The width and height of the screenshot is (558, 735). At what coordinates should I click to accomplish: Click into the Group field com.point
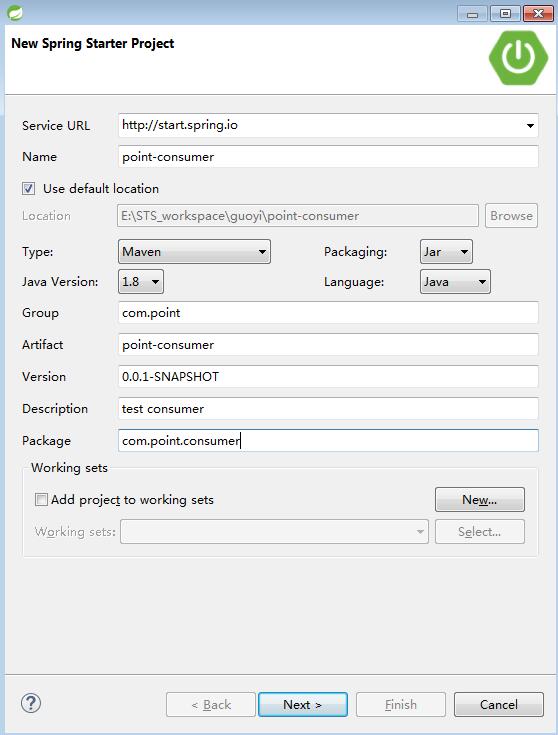tap(328, 313)
